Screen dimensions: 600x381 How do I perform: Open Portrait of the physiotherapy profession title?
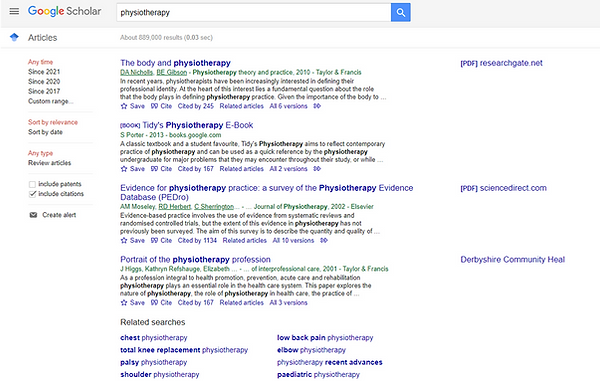195,259
